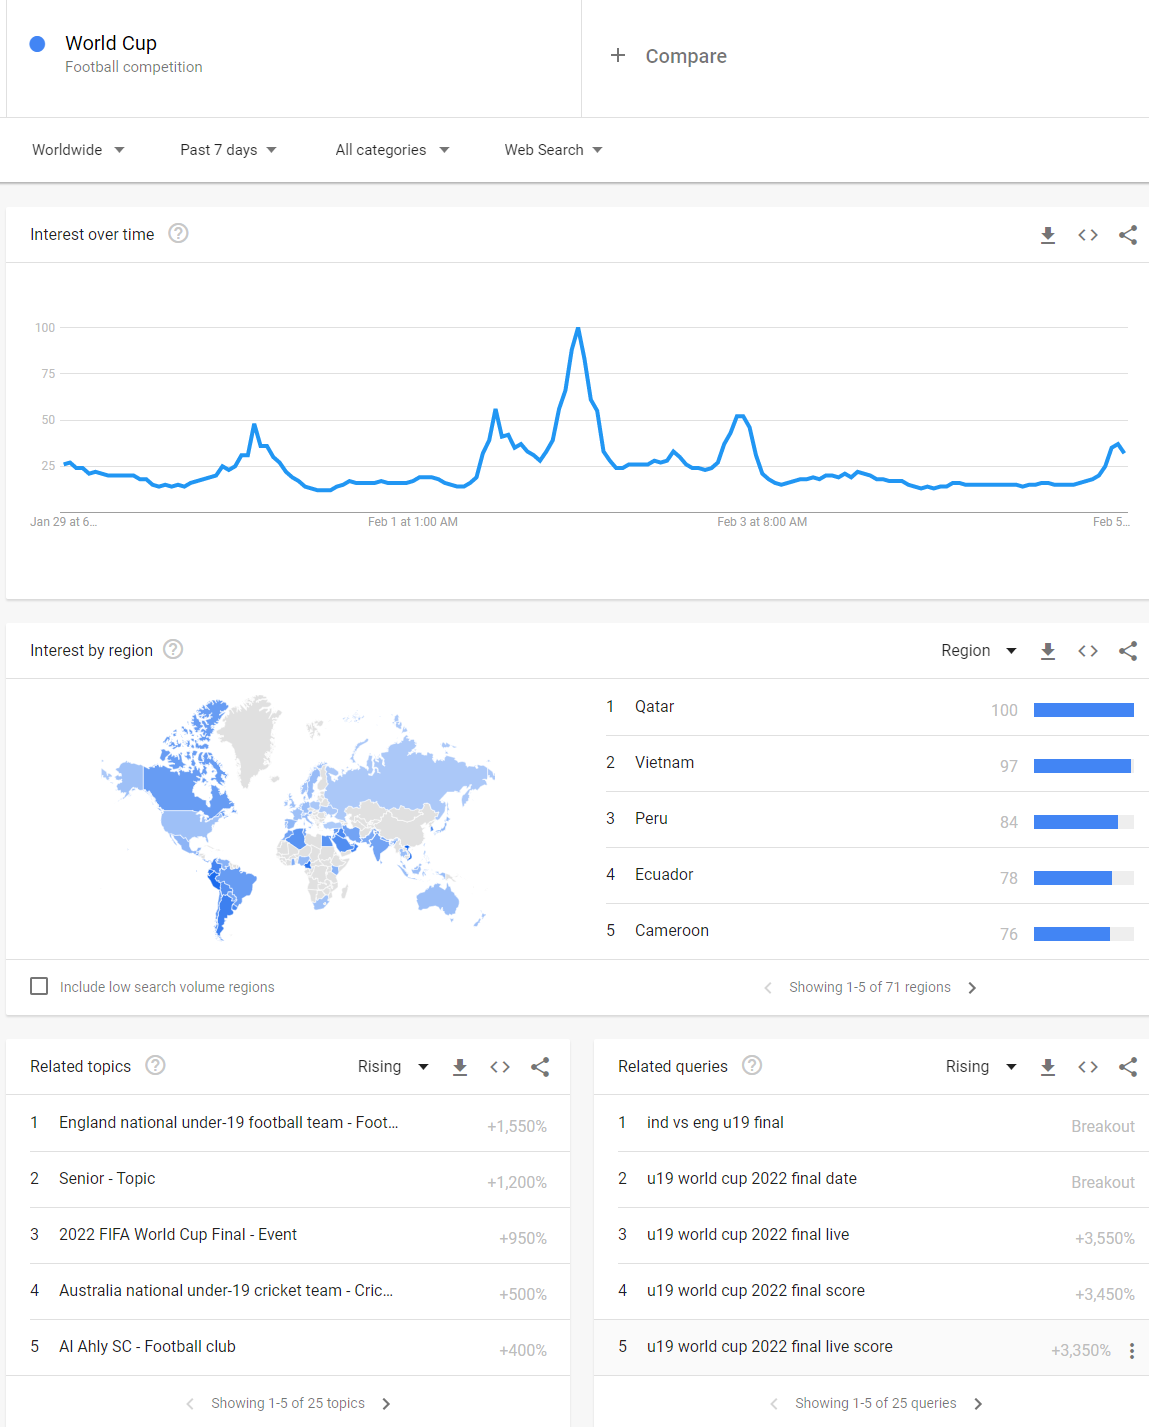Click Compare to add a term
Viewport: 1149px width, 1427px height.
tap(669, 56)
